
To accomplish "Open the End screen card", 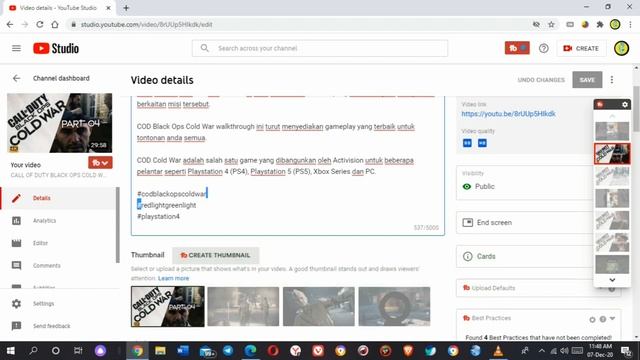I will (x=524, y=222).
